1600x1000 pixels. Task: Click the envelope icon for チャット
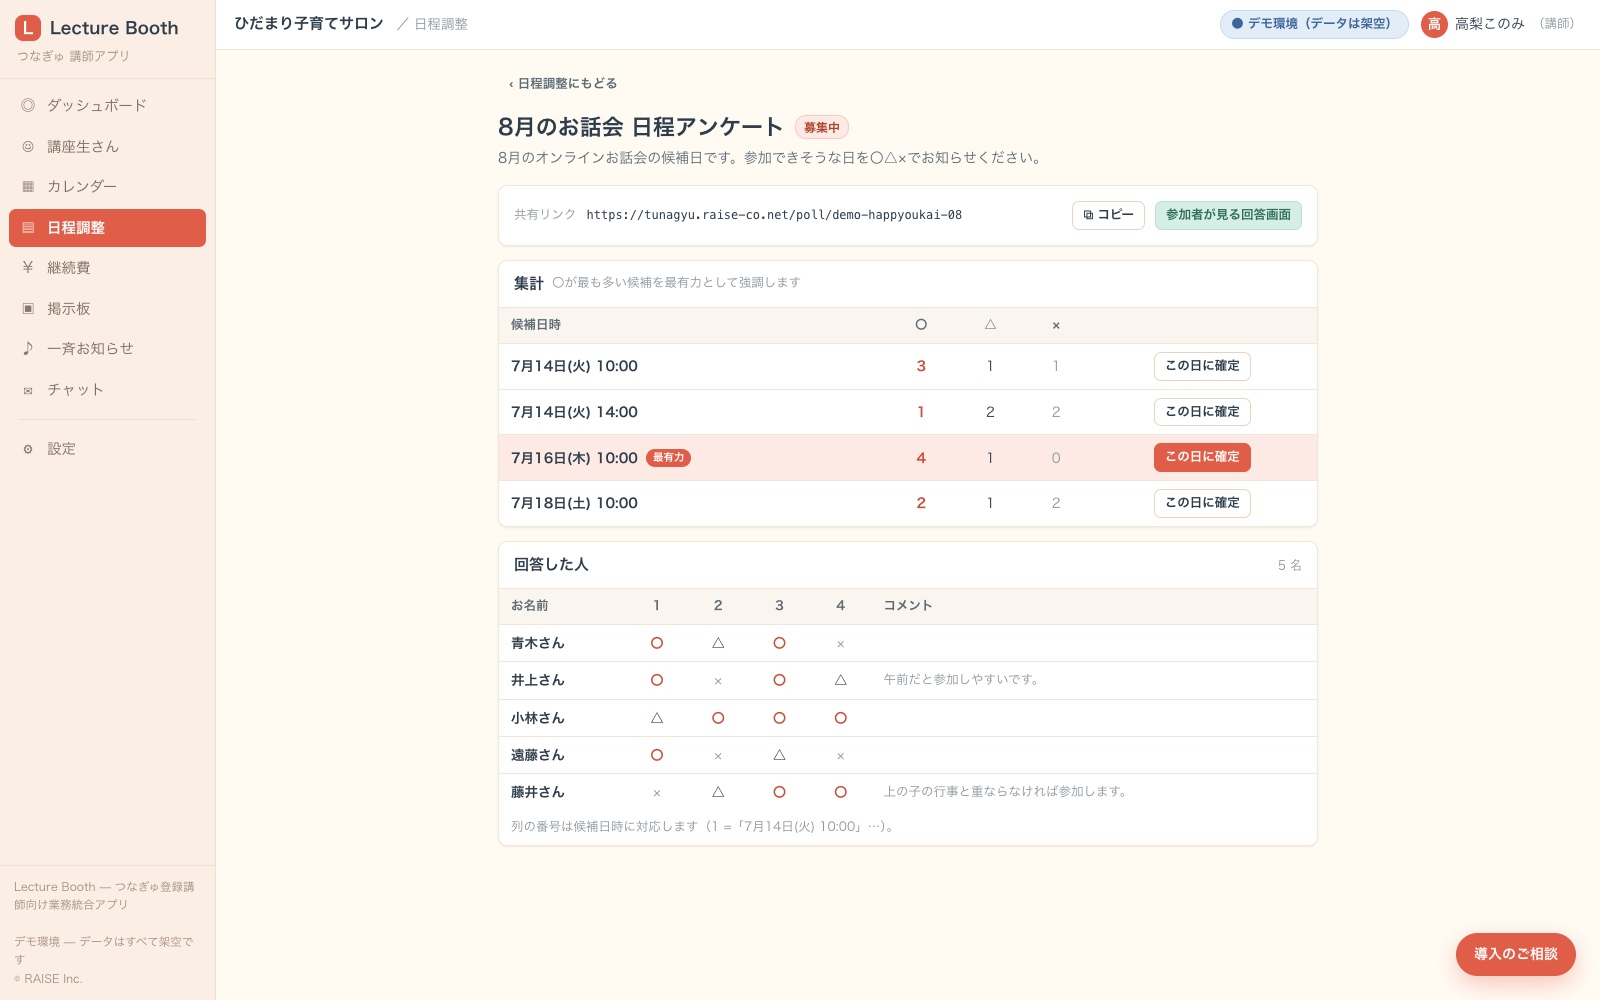coord(28,390)
